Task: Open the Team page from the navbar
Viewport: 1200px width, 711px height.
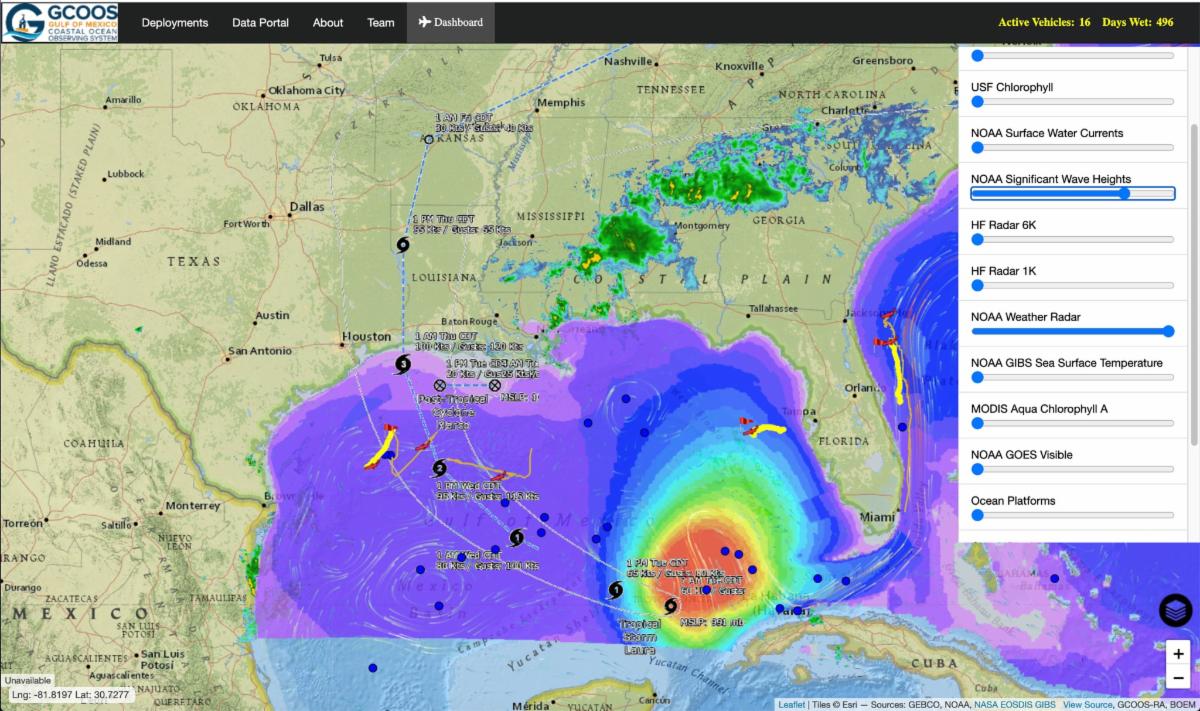Action: pos(380,22)
